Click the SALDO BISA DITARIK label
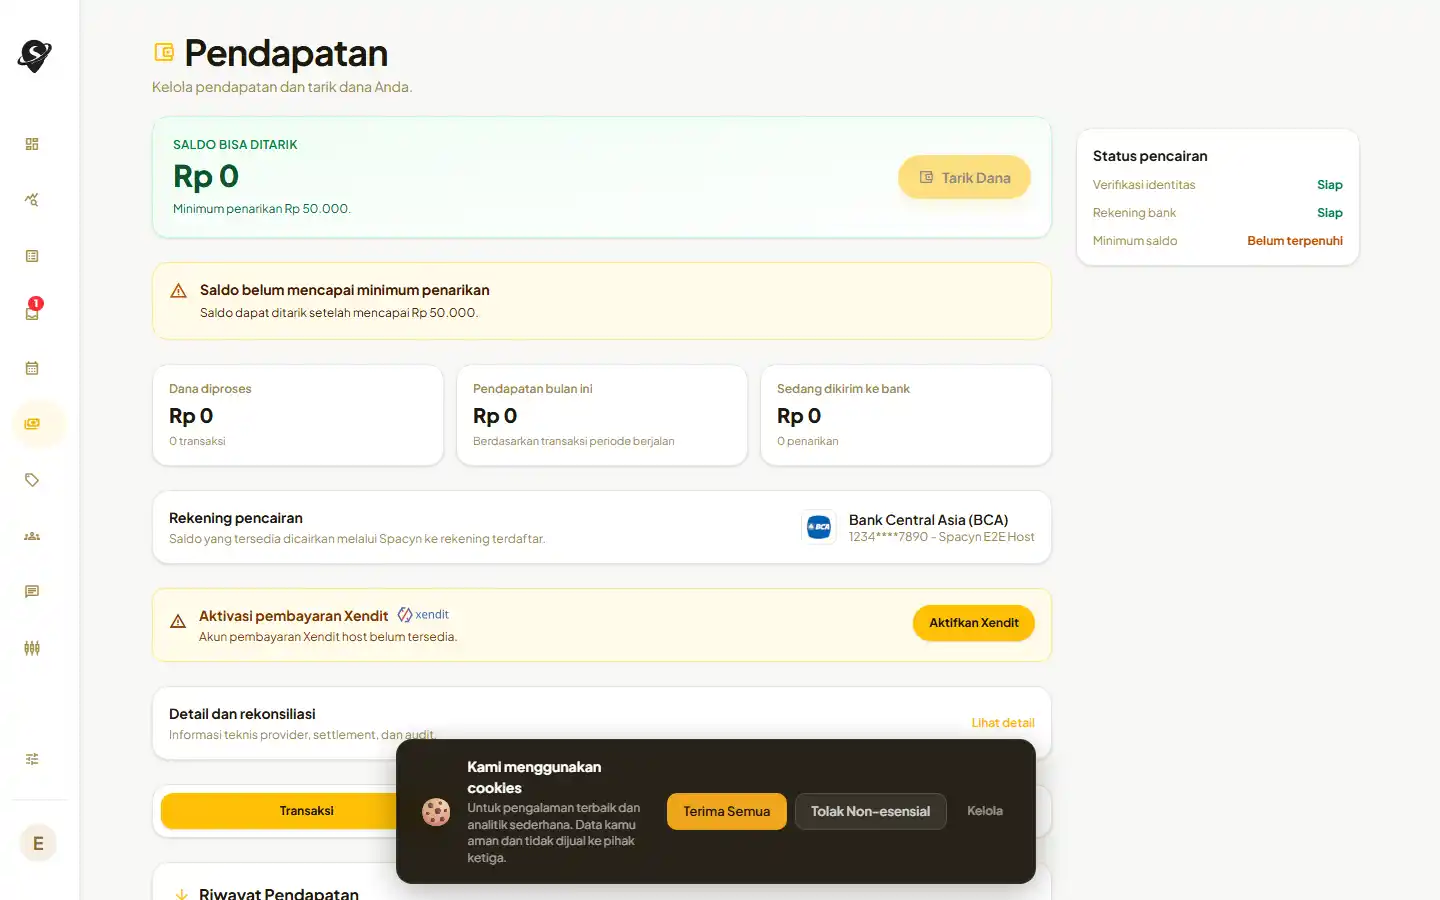1440x900 pixels. click(x=235, y=145)
